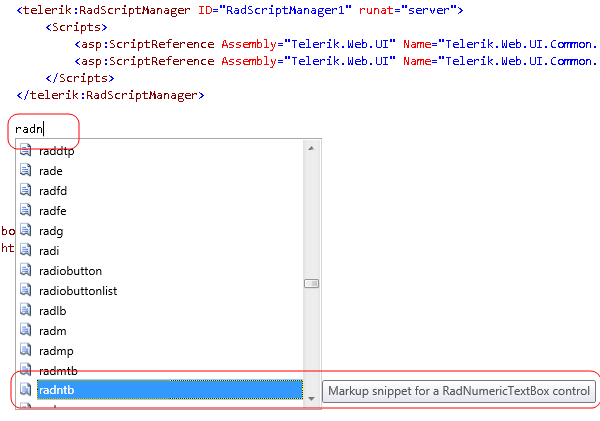Click the IntelliSense list scroll up arrow
600x421 pixels.
click(311, 148)
